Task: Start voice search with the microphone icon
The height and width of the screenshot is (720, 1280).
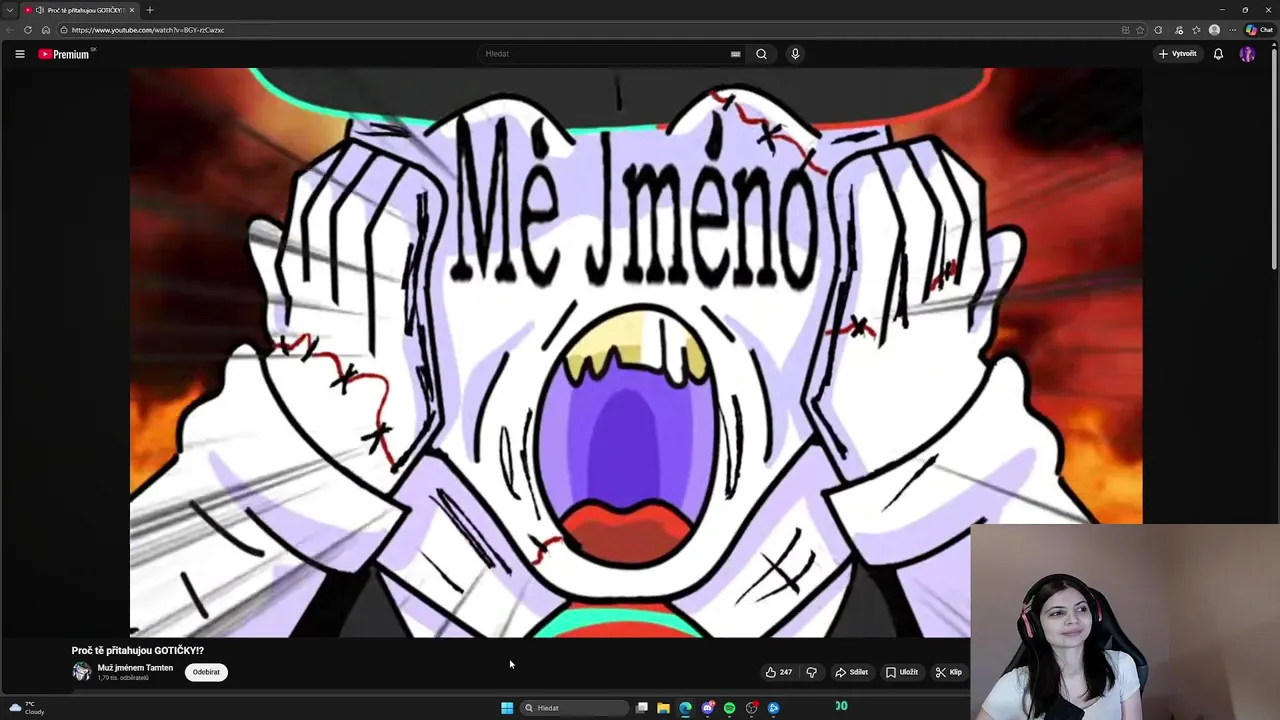Action: click(x=795, y=54)
